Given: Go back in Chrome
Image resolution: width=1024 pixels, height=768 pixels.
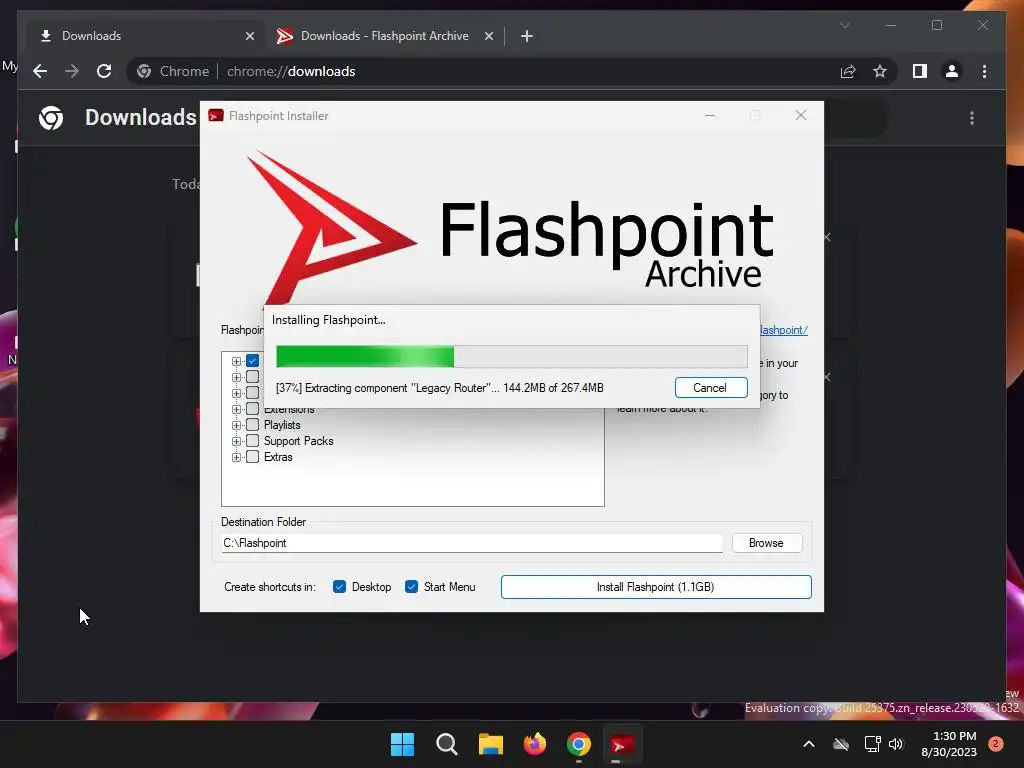Looking at the screenshot, I should click(40, 71).
